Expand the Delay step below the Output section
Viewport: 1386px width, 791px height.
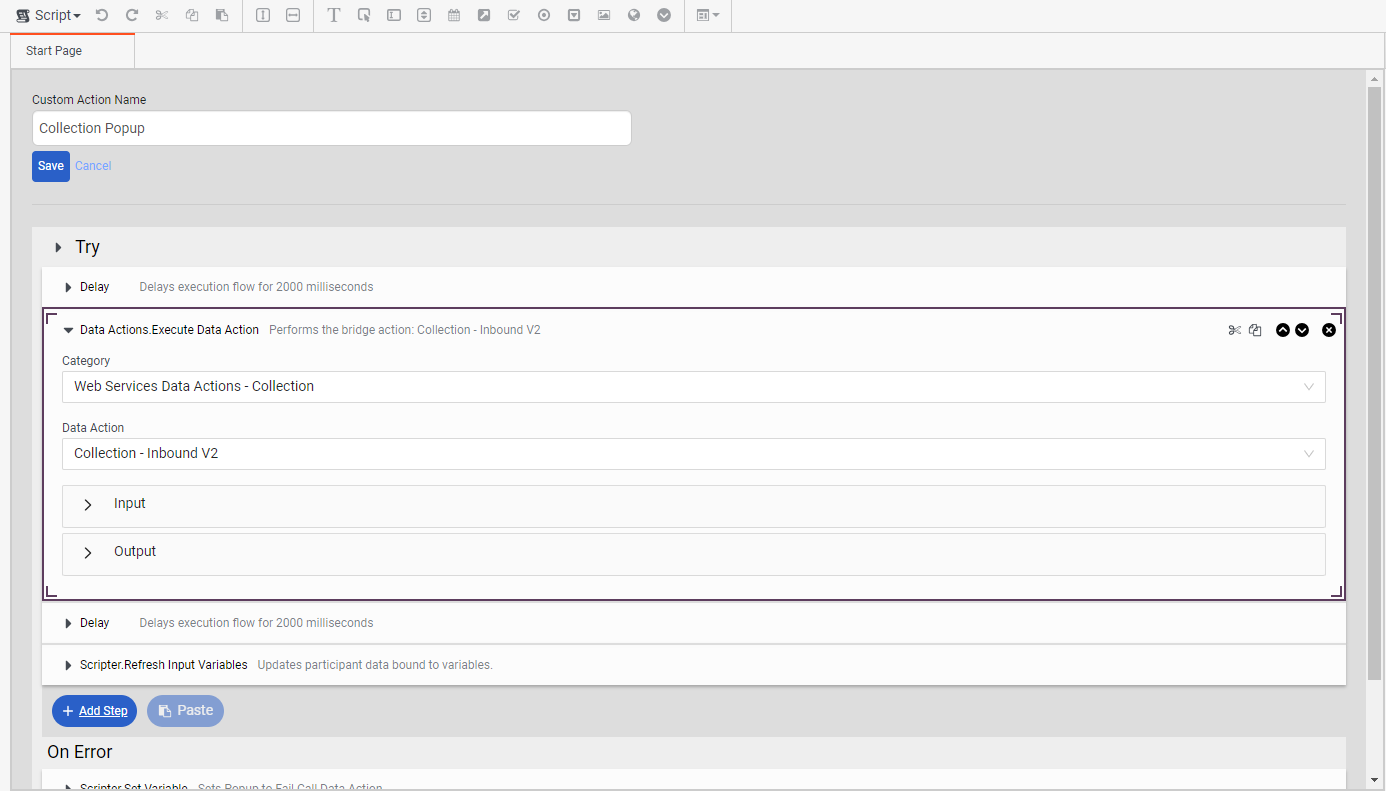[69, 623]
